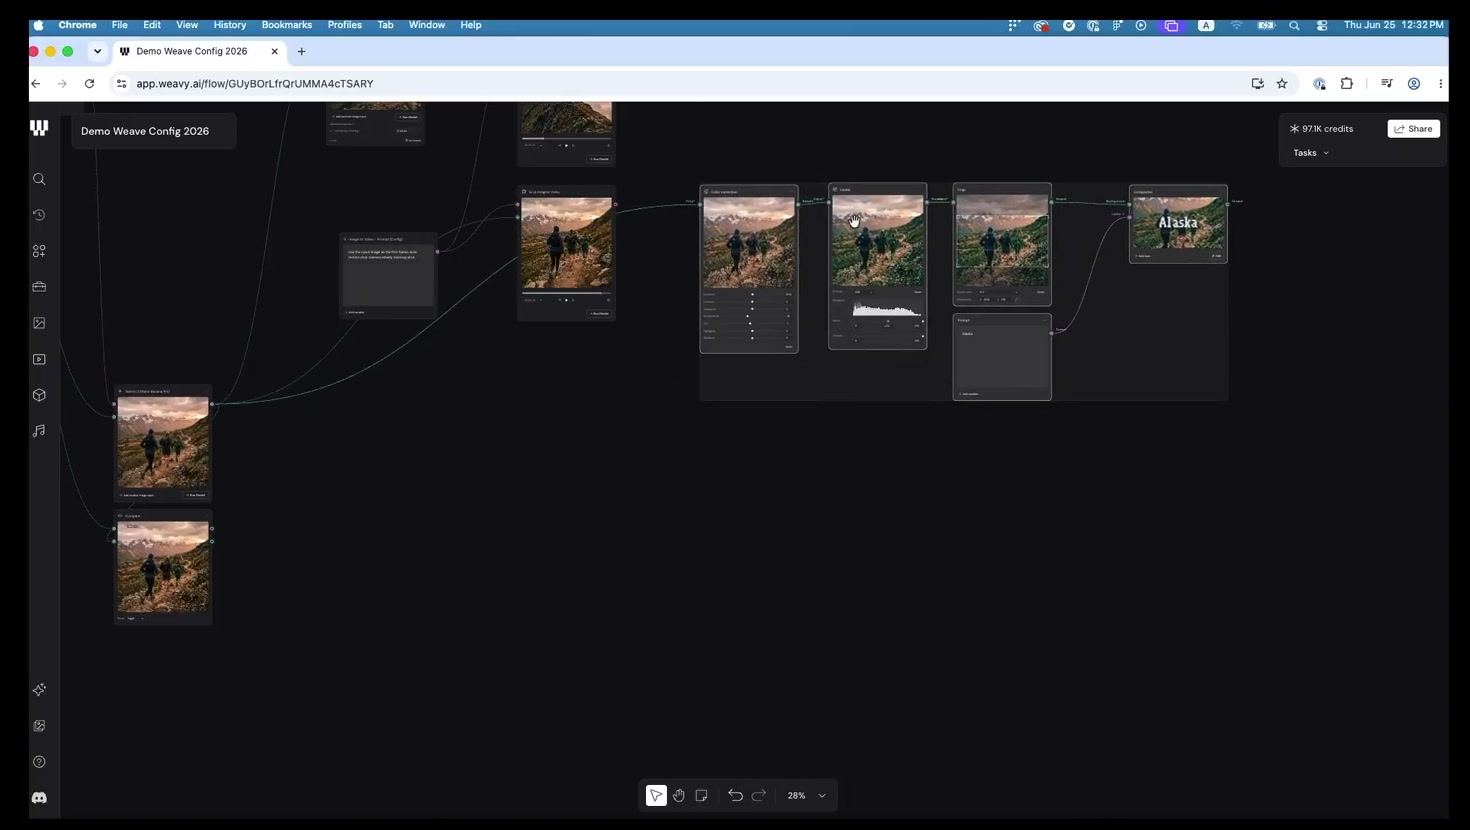Open the Chrome tab search chevron
The width and height of the screenshot is (1470, 830).
click(97, 51)
